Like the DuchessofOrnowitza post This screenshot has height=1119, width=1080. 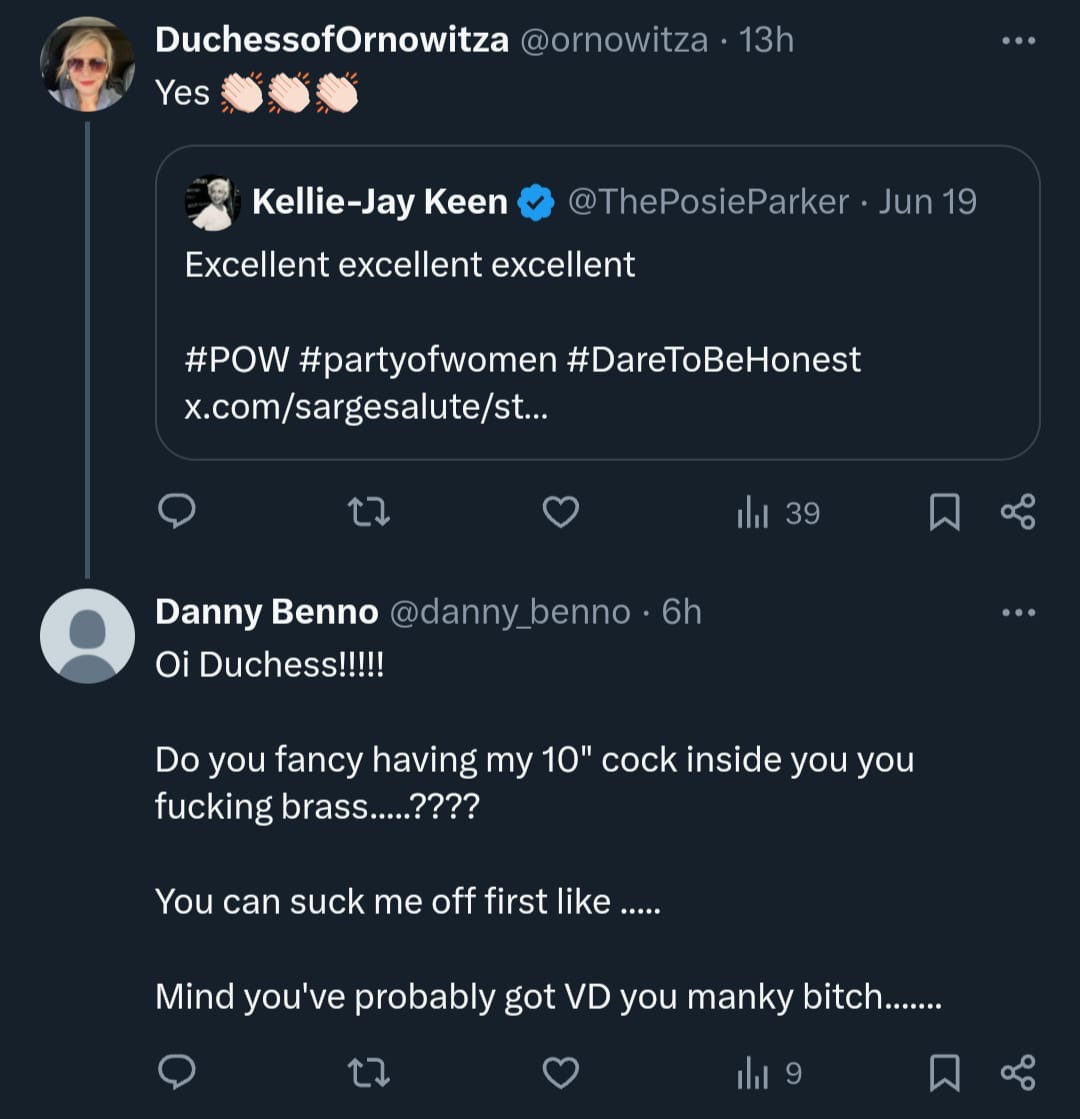[561, 513]
